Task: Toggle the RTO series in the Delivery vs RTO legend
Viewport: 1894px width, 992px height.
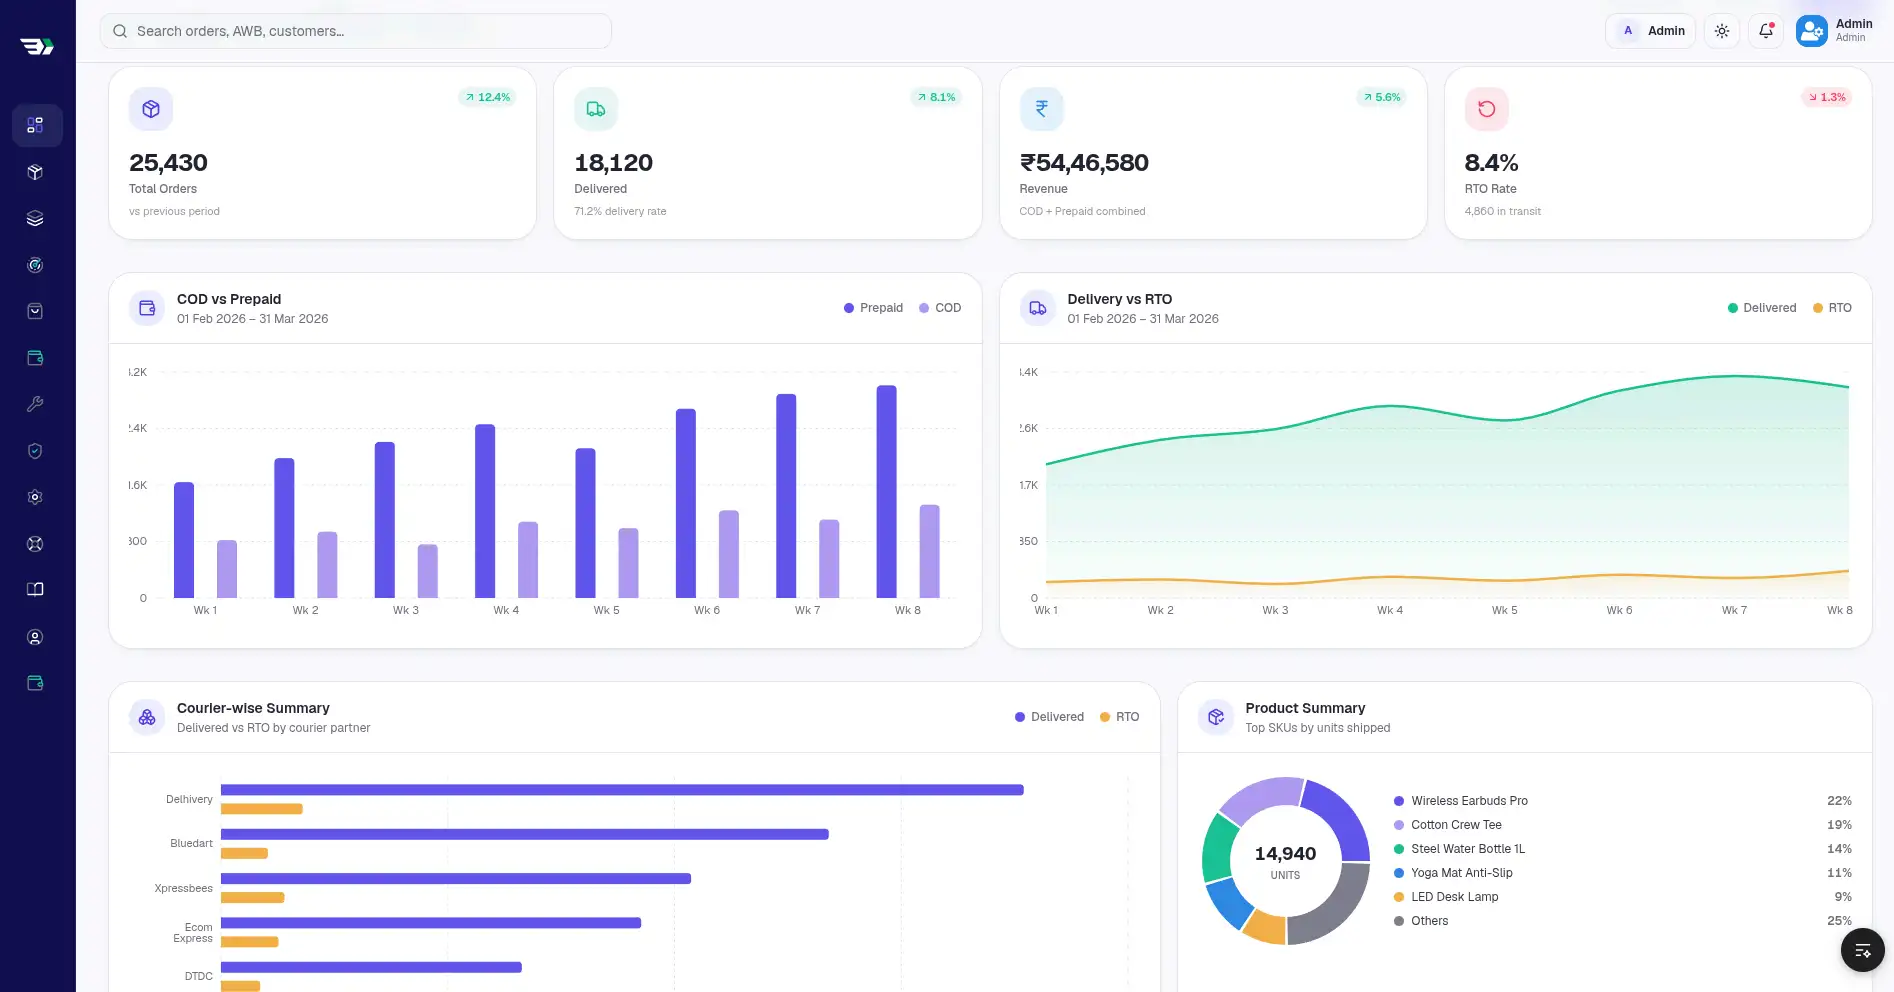Action: coord(1832,308)
